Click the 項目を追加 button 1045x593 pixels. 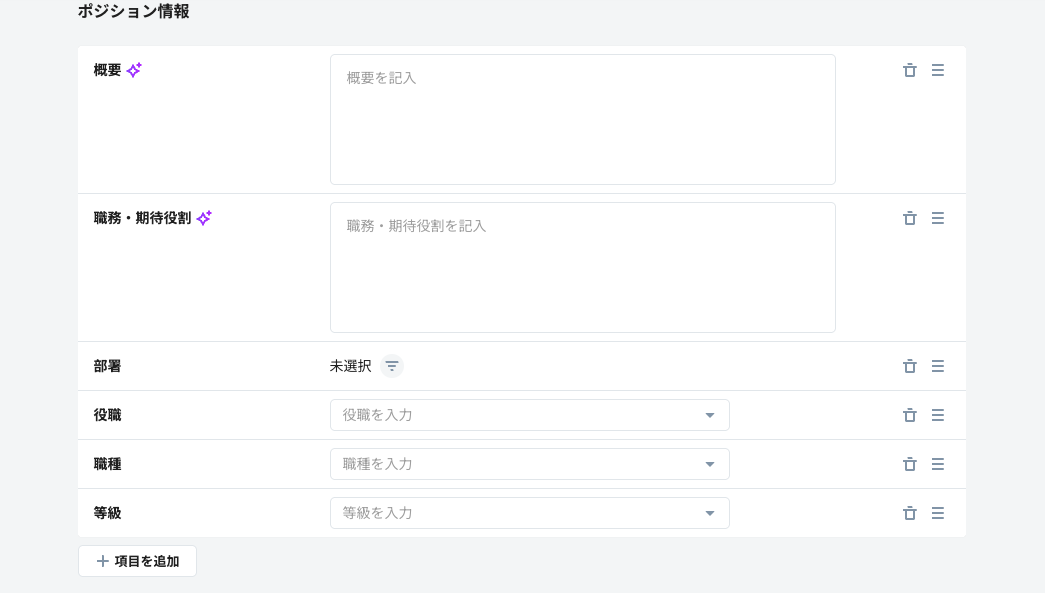tap(137, 561)
